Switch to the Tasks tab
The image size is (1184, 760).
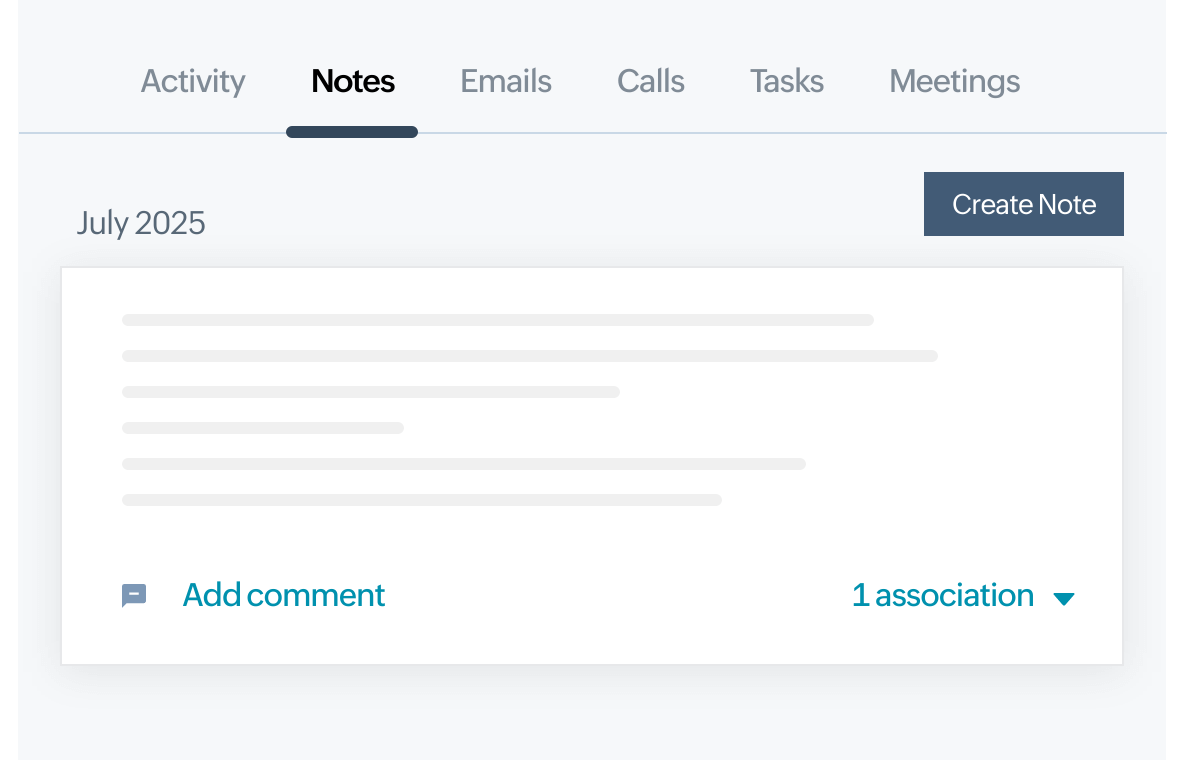coord(786,81)
